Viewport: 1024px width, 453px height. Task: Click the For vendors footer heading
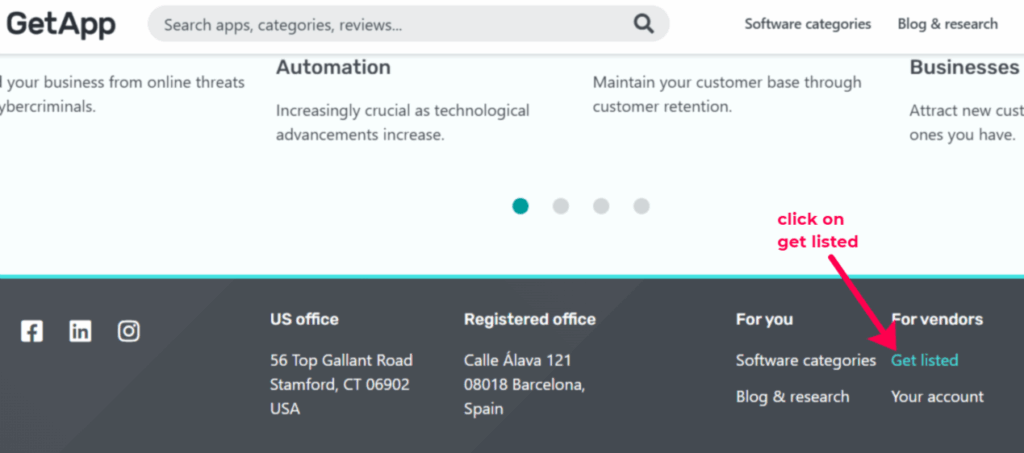[x=937, y=319]
